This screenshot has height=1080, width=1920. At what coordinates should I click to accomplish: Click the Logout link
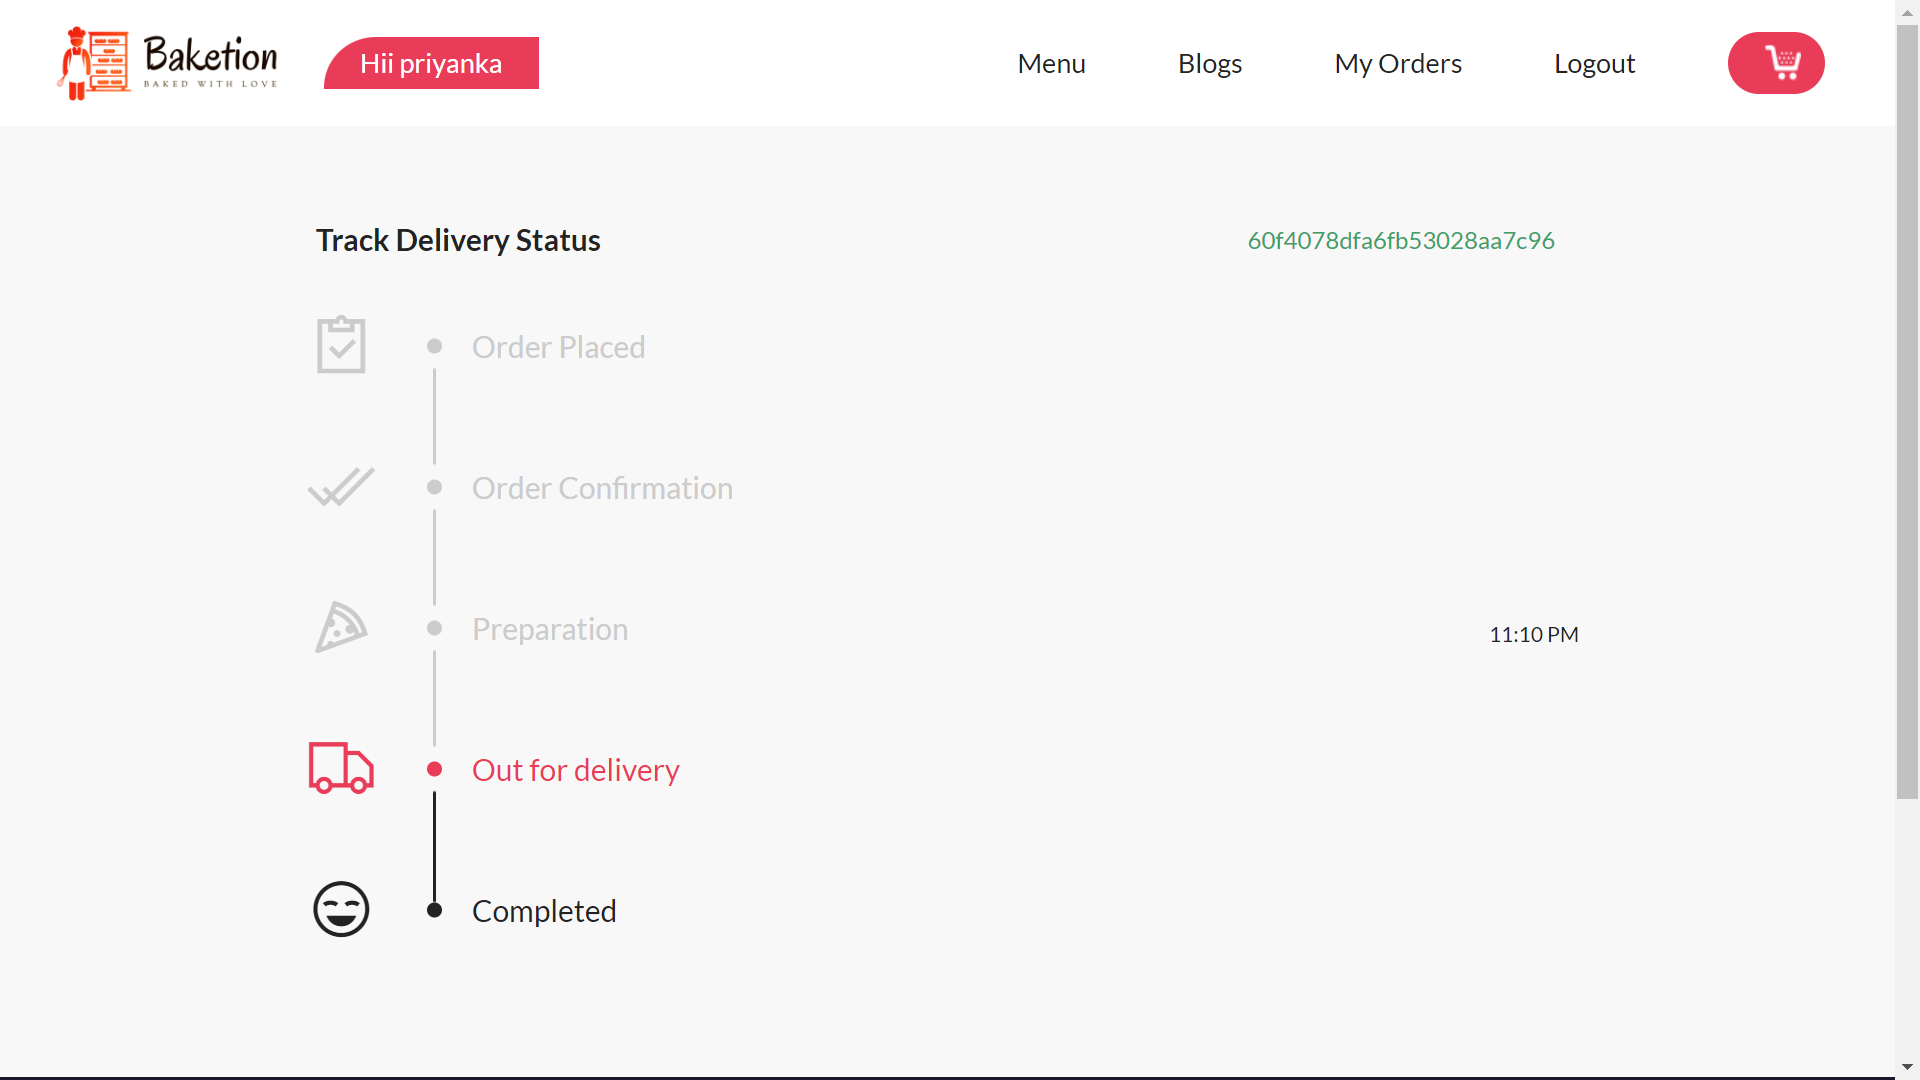click(x=1594, y=63)
